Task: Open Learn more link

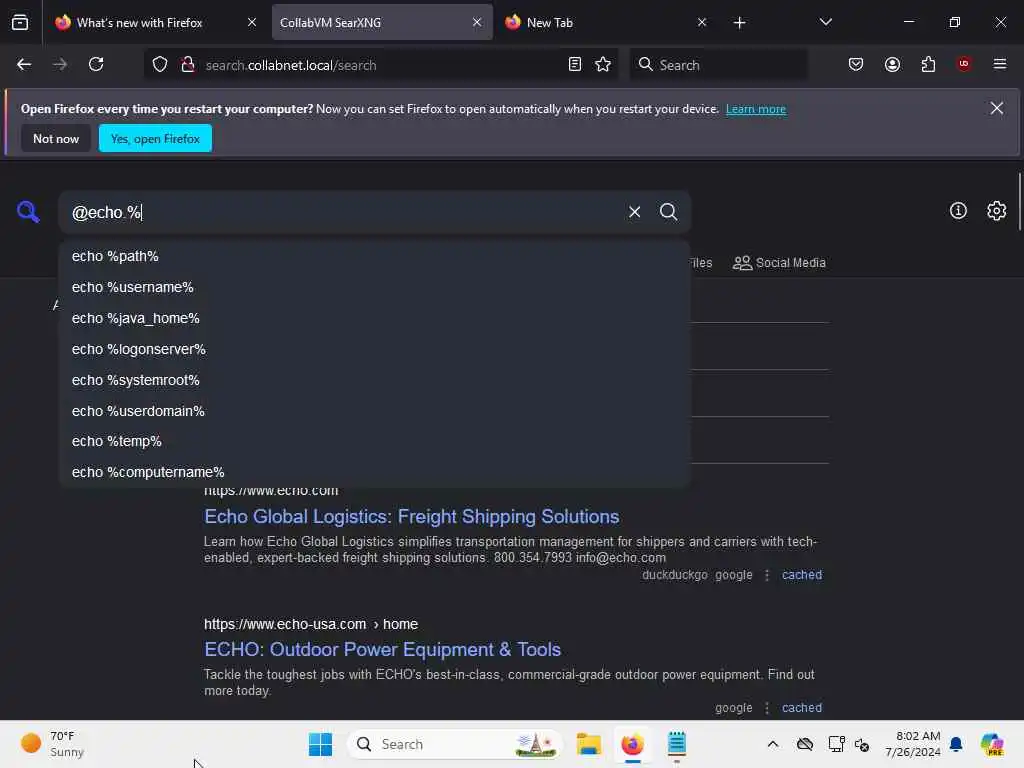Action: pos(756,109)
